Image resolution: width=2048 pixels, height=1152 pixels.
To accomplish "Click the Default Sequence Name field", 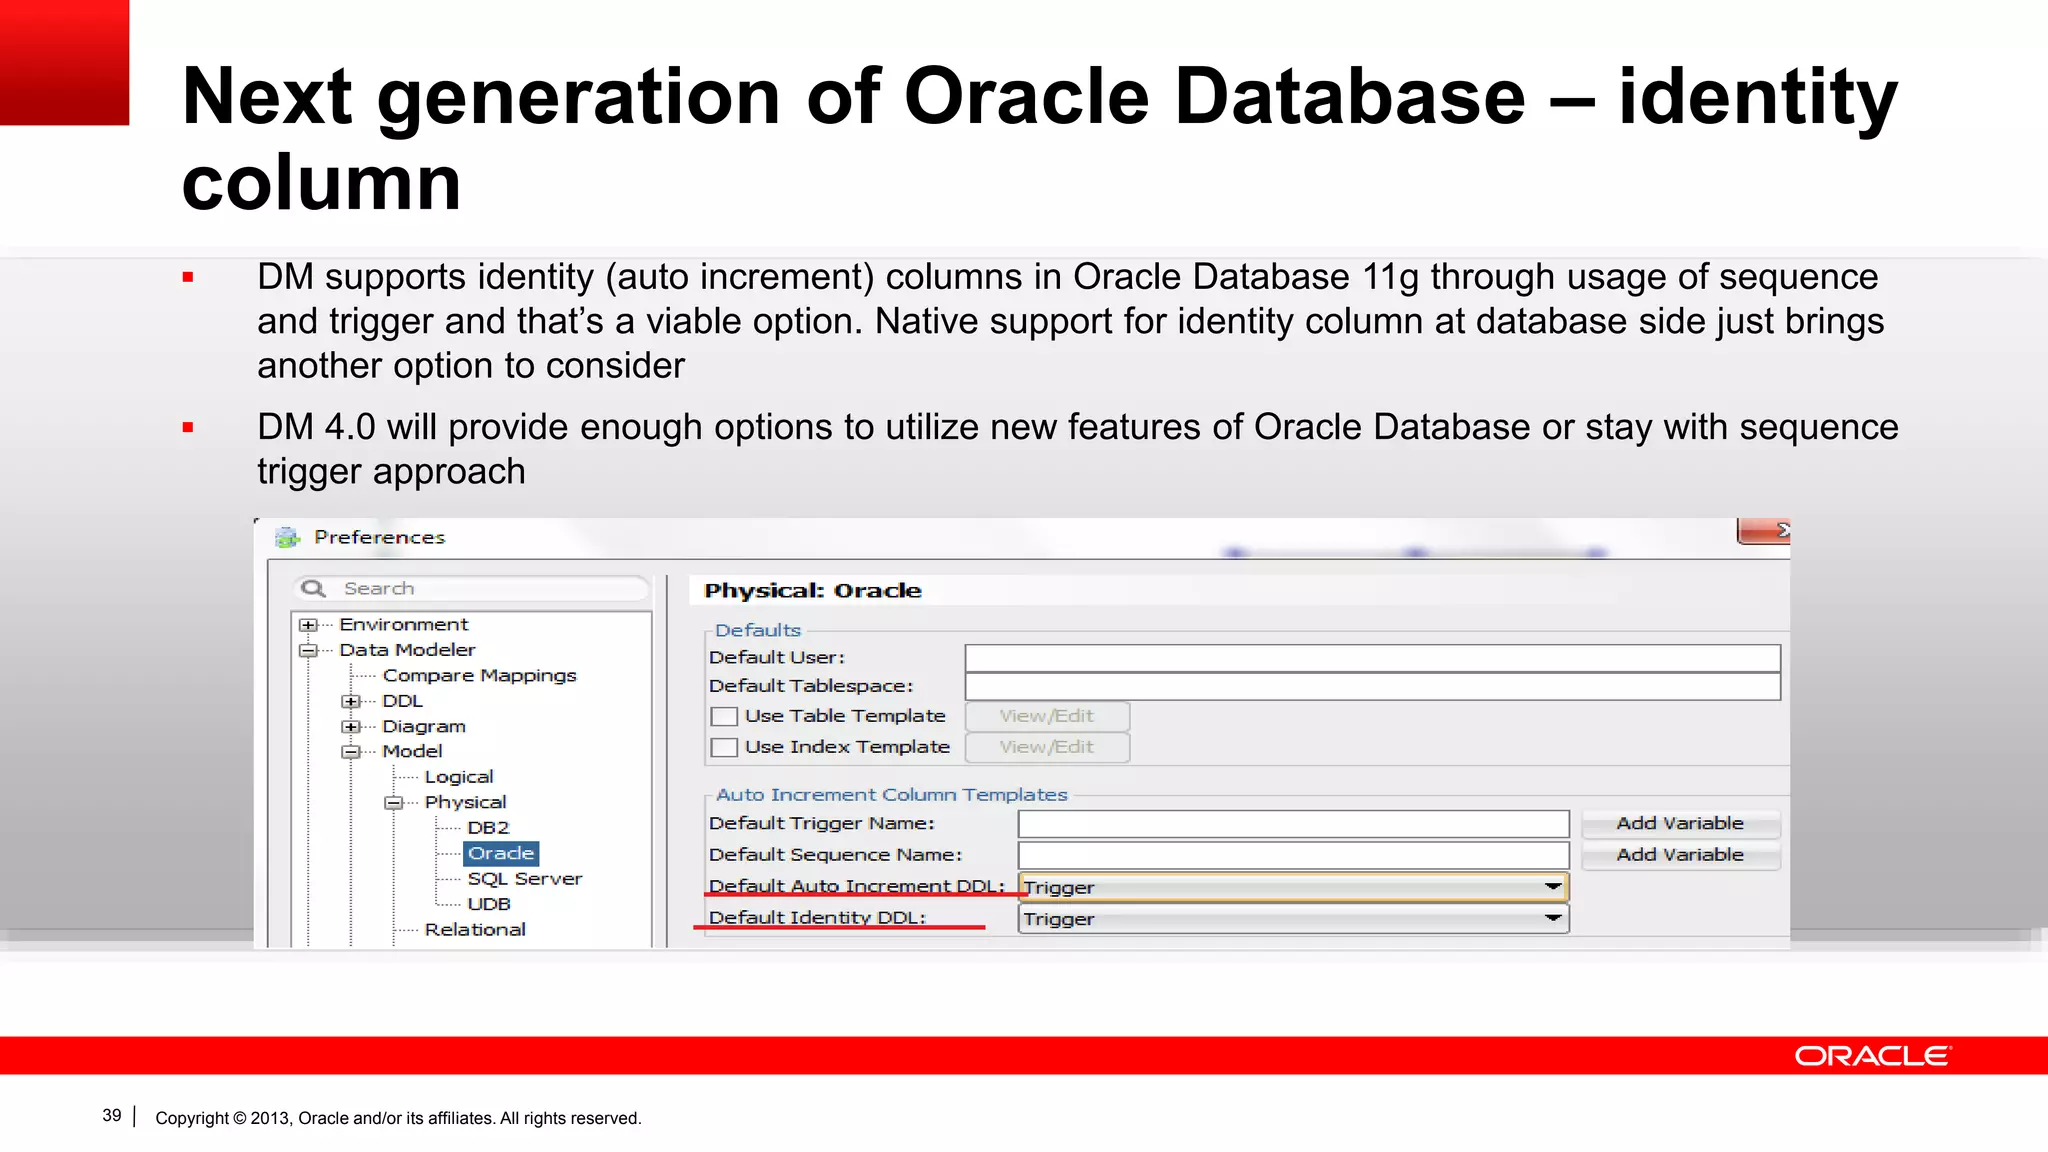I will click(x=1293, y=855).
